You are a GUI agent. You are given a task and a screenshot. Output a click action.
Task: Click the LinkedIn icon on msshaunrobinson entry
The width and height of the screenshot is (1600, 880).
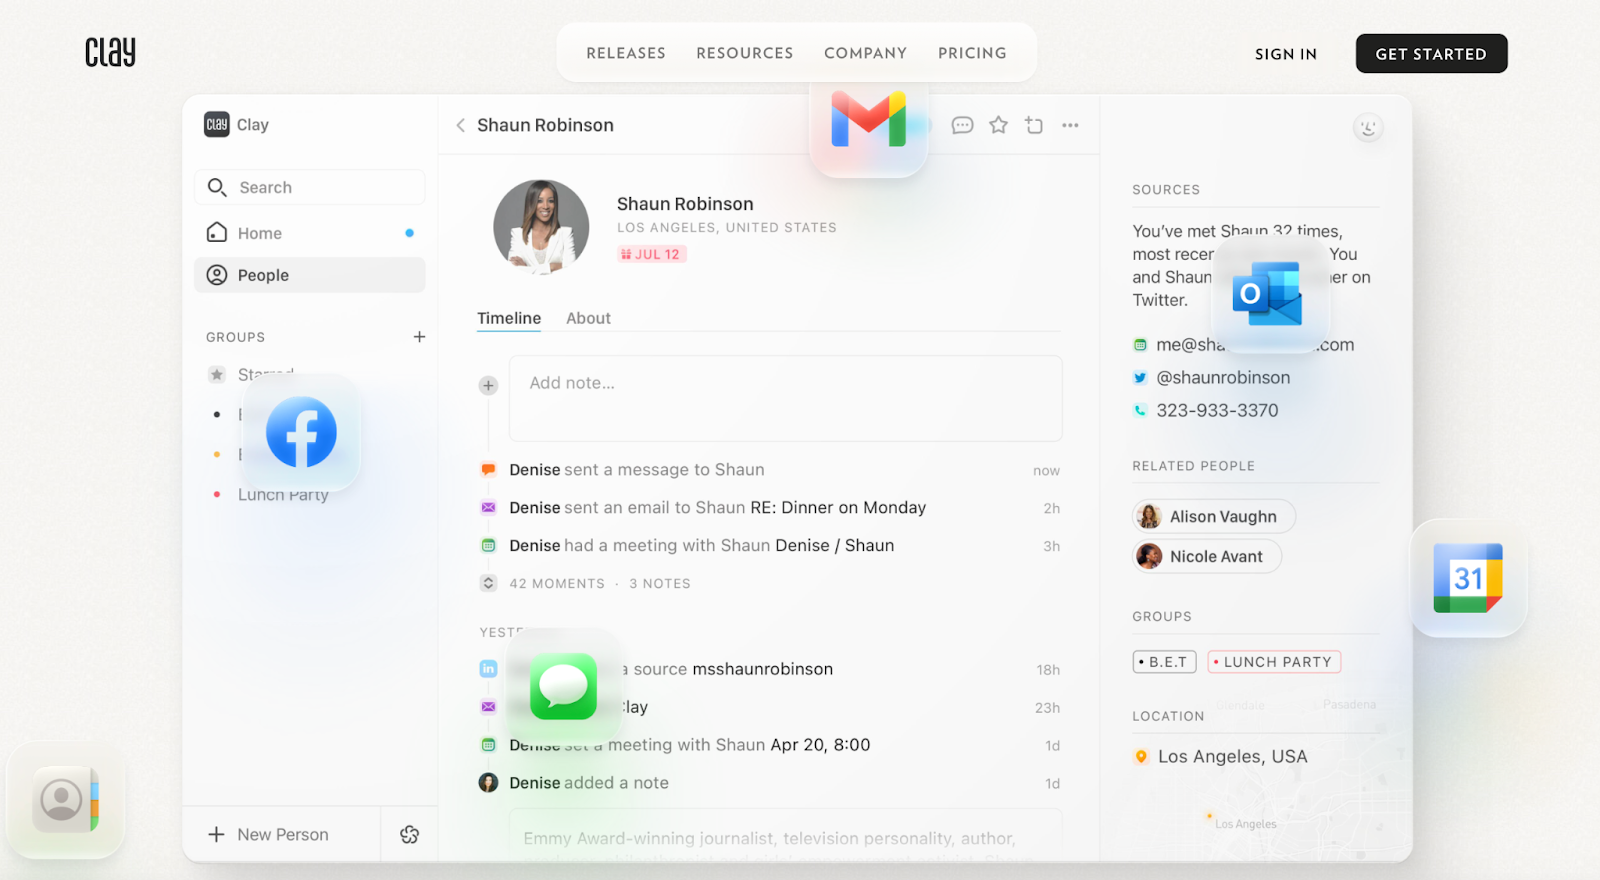(488, 669)
